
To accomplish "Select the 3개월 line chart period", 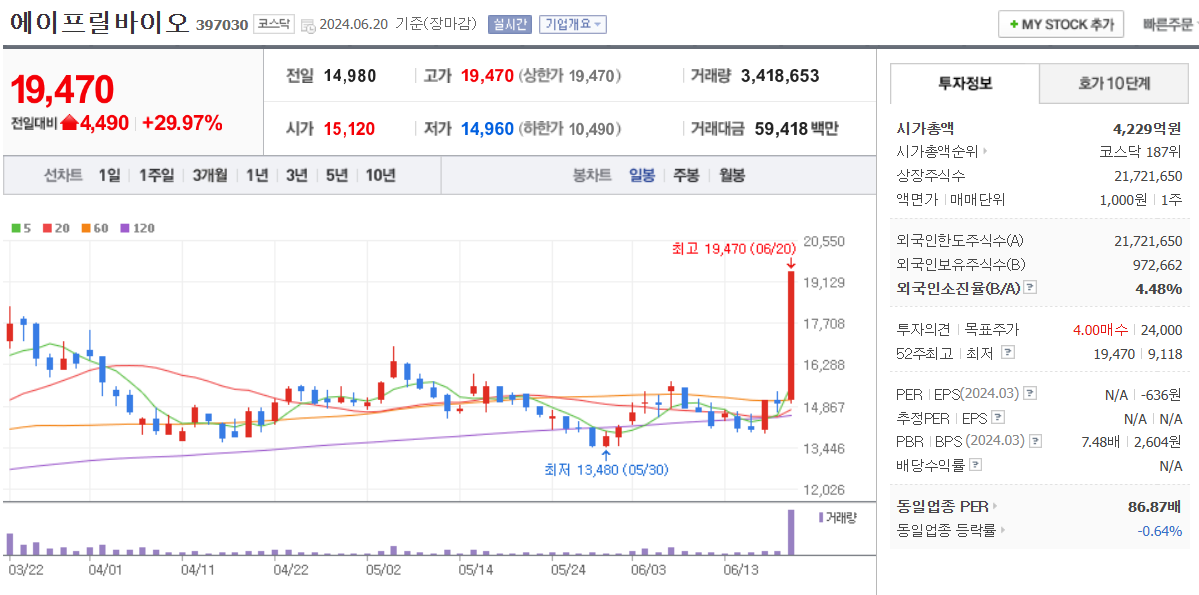I will pyautogui.click(x=210, y=175).
